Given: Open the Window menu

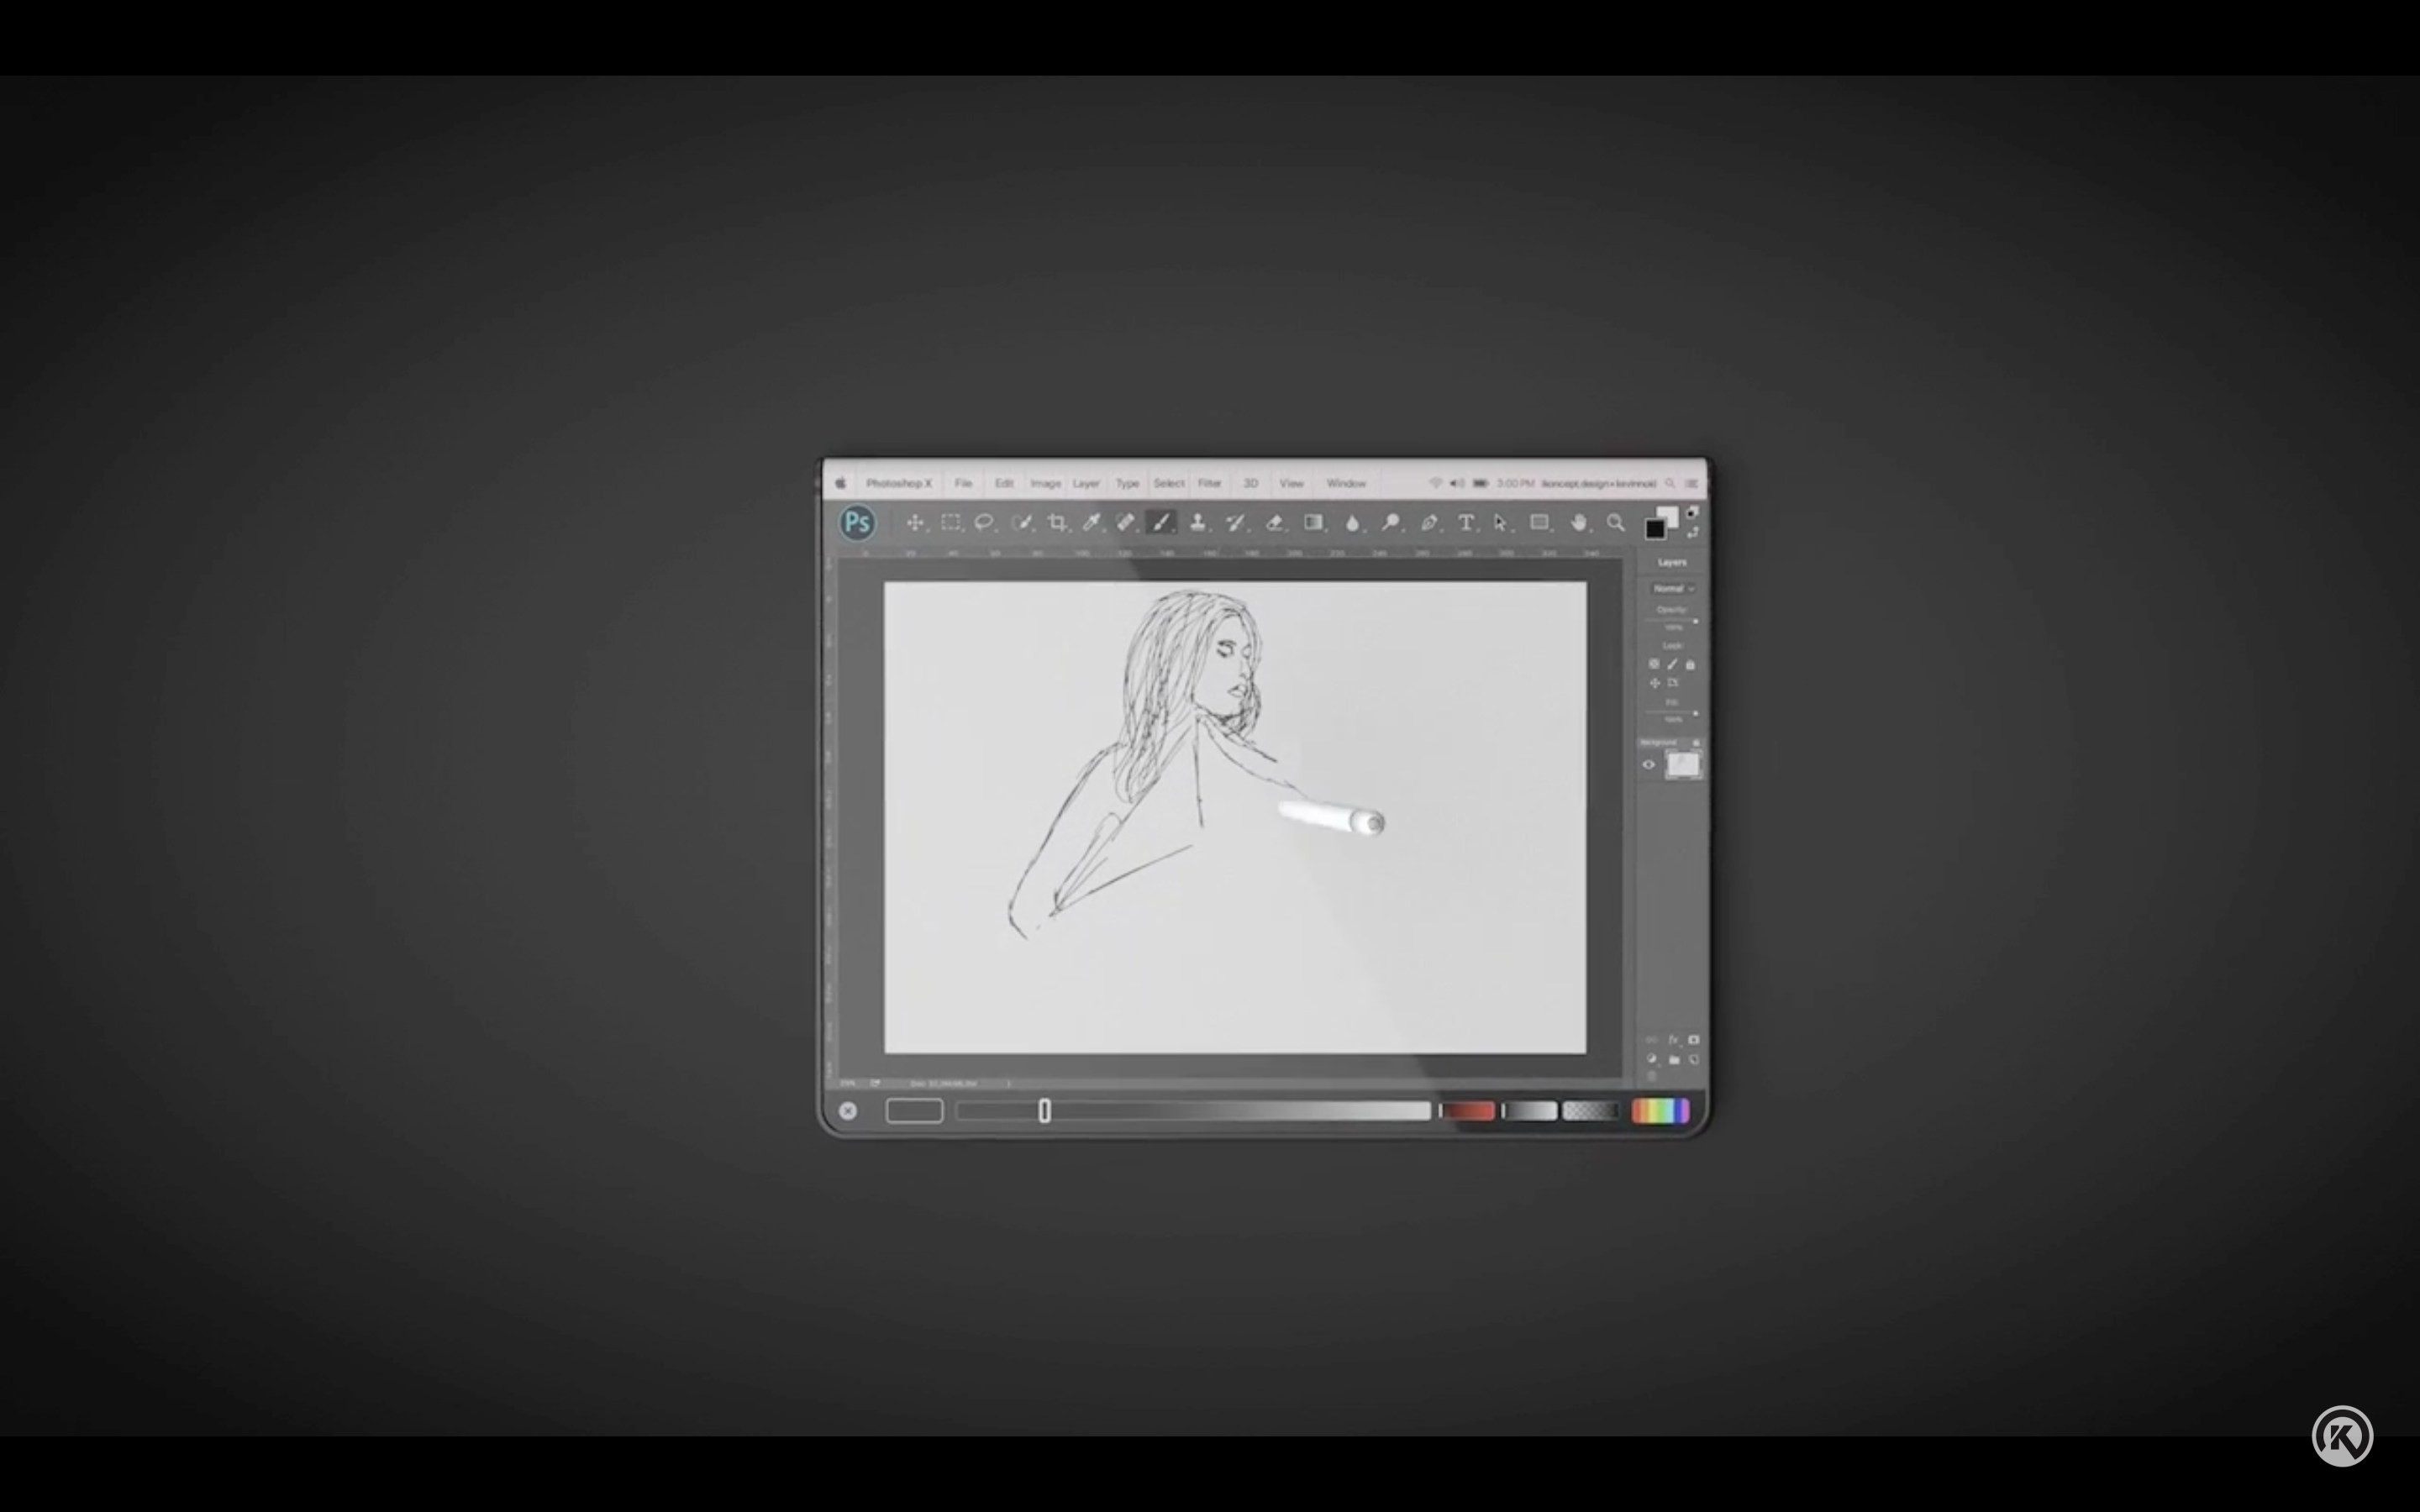Looking at the screenshot, I should pyautogui.click(x=1346, y=483).
